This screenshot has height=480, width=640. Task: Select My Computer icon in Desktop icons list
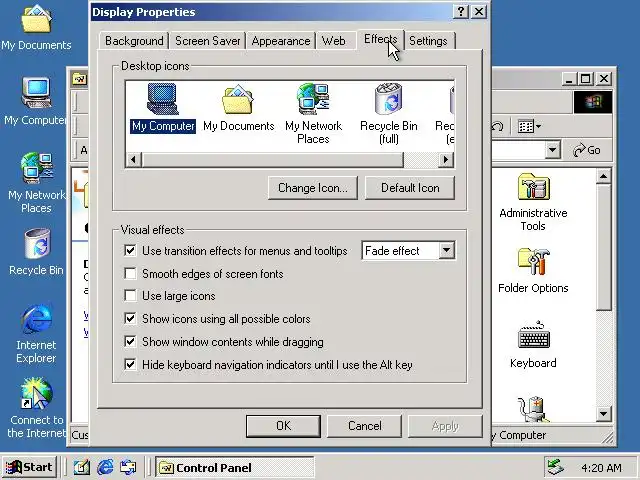(162, 107)
